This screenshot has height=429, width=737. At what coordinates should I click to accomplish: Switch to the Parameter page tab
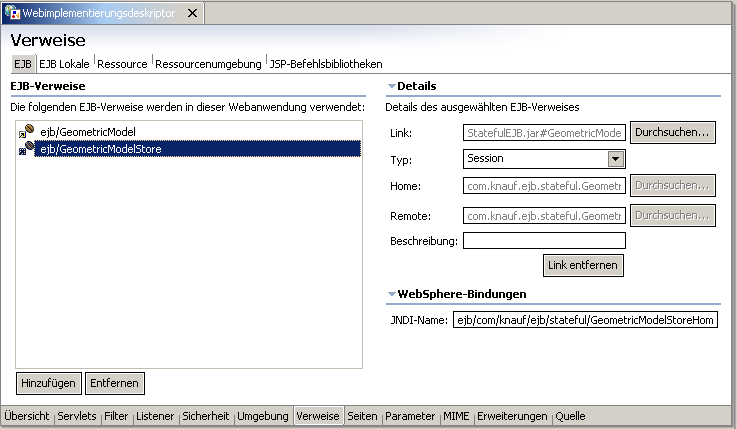[x=410, y=416]
